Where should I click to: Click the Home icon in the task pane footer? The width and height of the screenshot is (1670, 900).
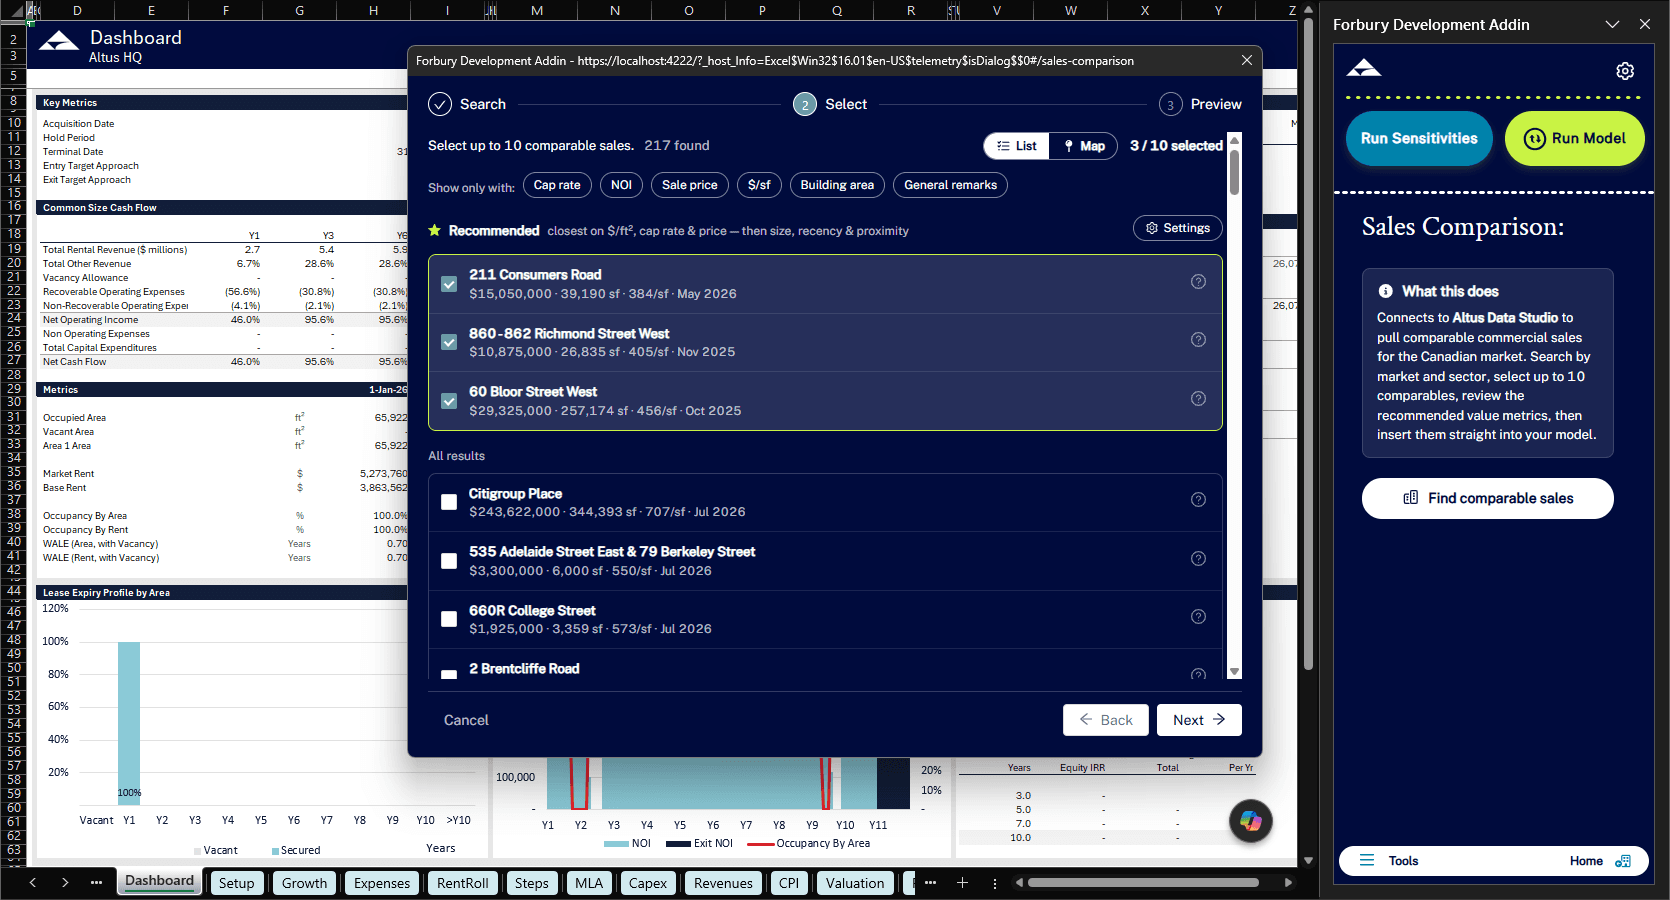pos(1623,861)
